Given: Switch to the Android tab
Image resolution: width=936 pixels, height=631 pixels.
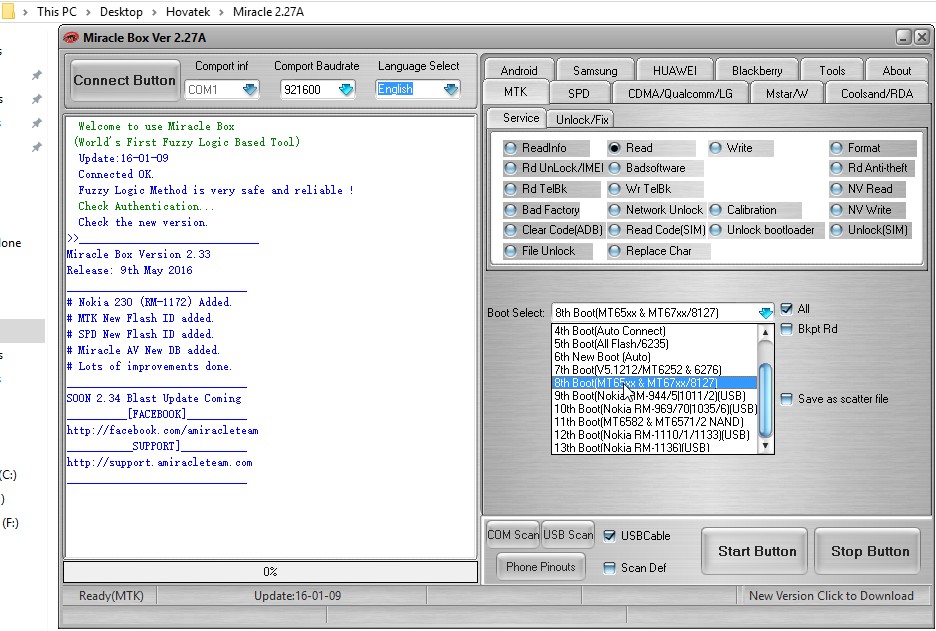Looking at the screenshot, I should click(519, 70).
